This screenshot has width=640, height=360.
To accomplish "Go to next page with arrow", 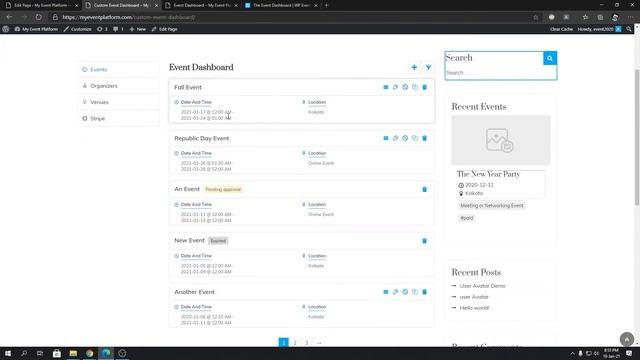I will pyautogui.click(x=319, y=342).
